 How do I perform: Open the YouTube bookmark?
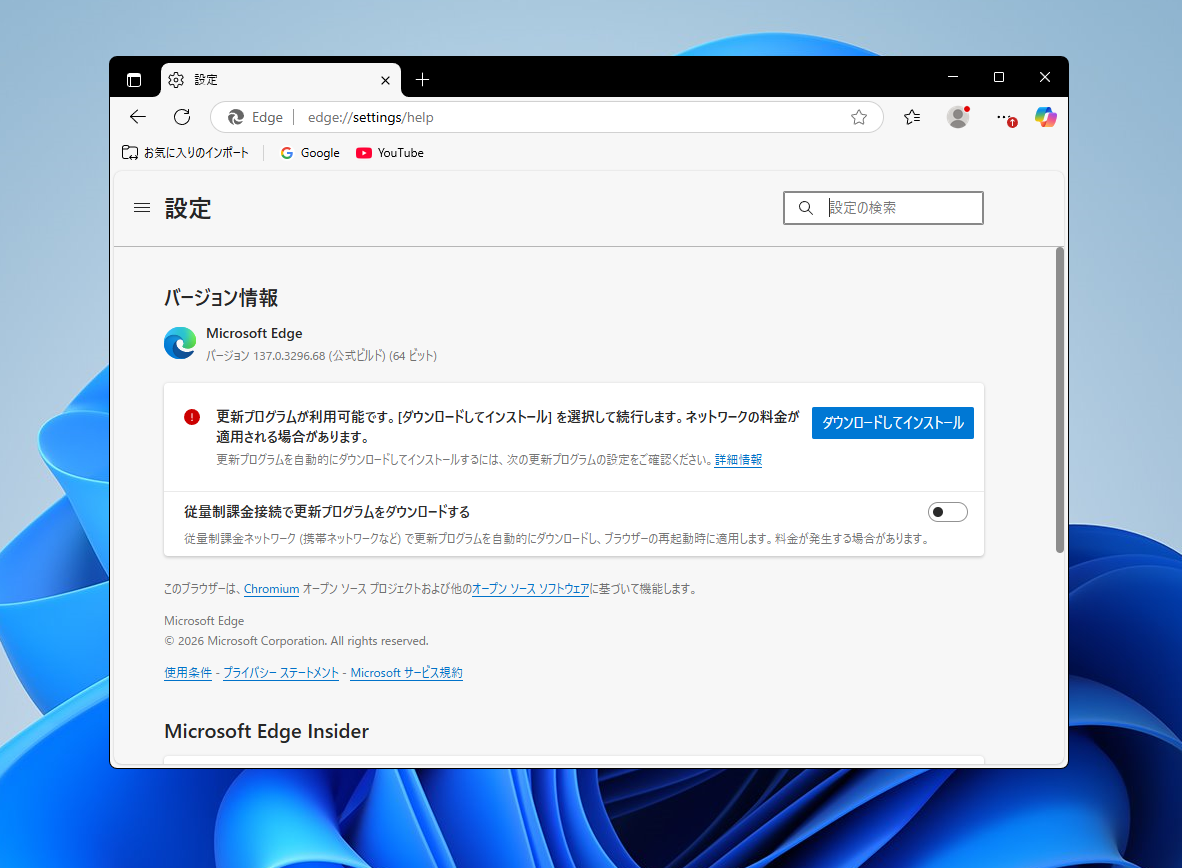390,152
